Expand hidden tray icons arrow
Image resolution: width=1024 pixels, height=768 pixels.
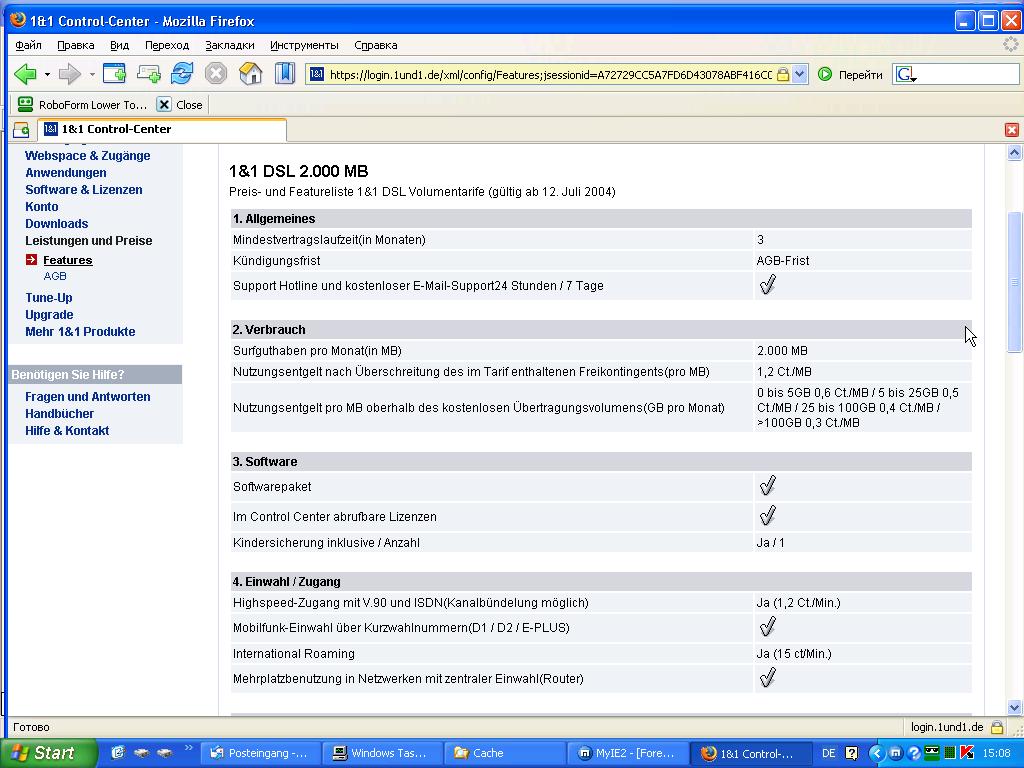(876, 753)
